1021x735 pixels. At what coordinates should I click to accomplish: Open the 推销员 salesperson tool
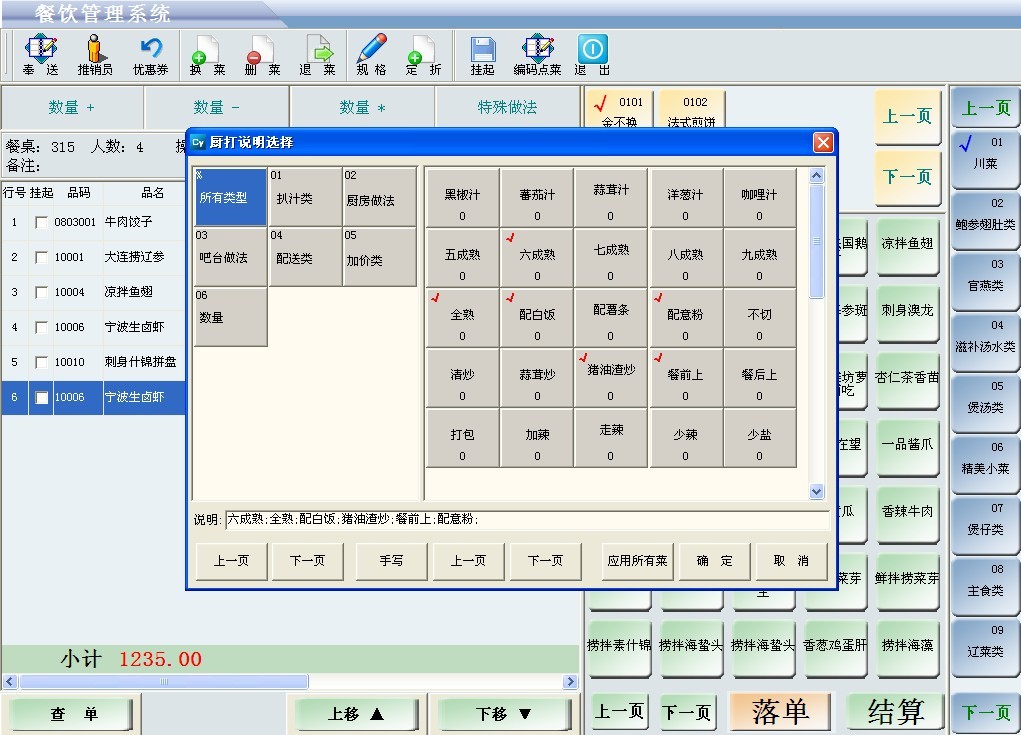point(94,55)
